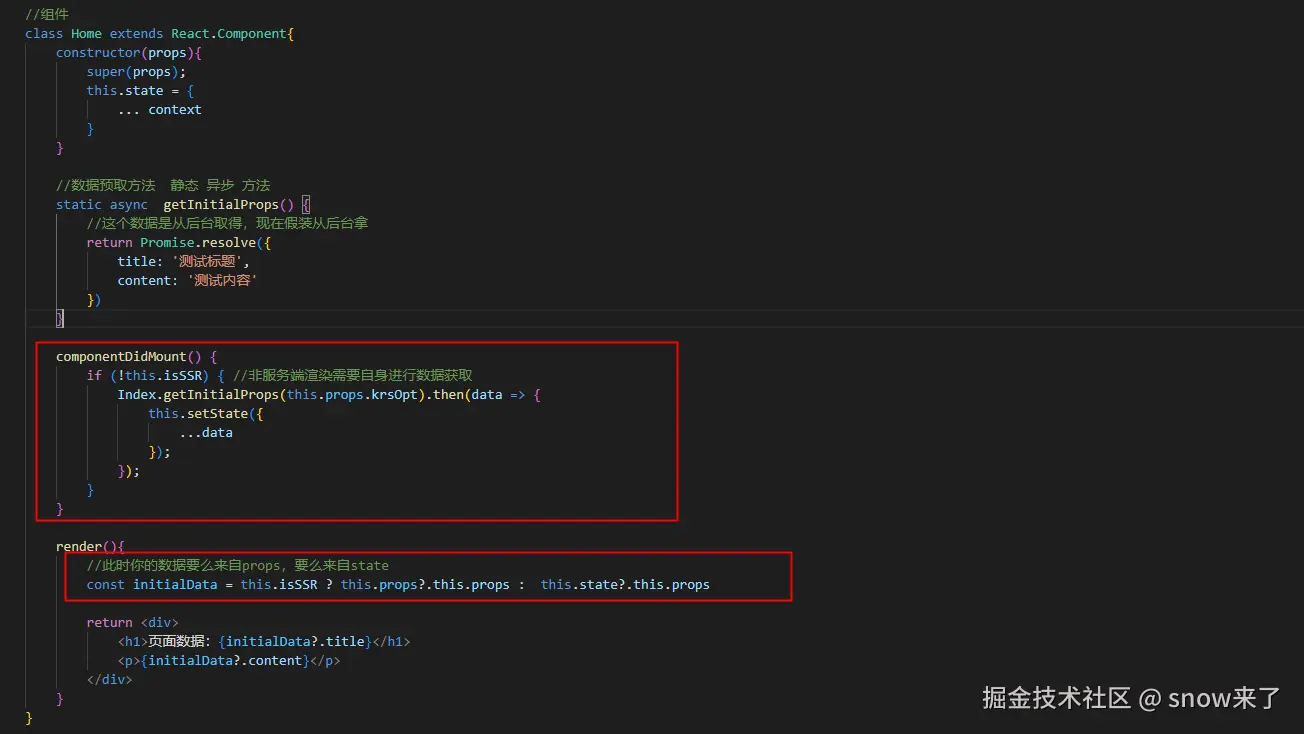Click this.state?.this.props at end of const line
The image size is (1304, 734).
click(x=625, y=584)
